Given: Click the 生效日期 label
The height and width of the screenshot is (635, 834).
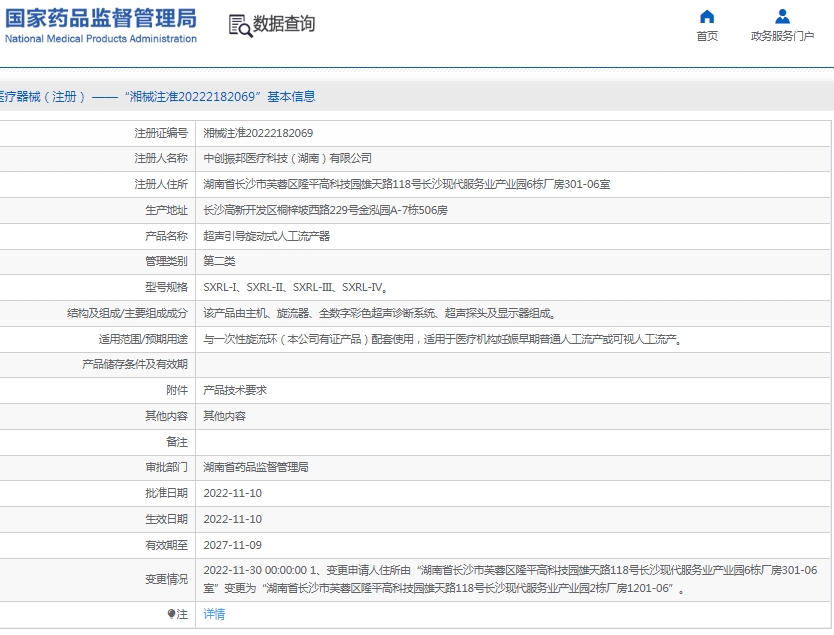Looking at the screenshot, I should [x=166, y=519].
